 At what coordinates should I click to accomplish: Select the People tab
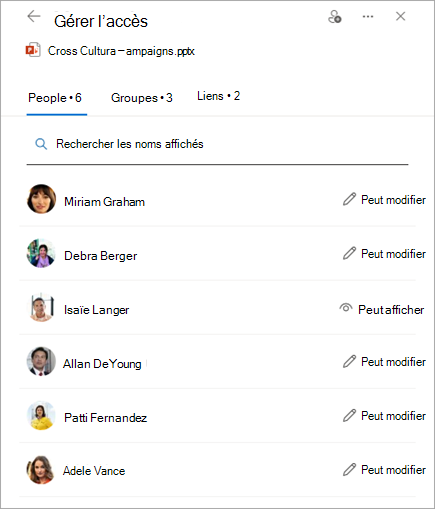point(55,98)
